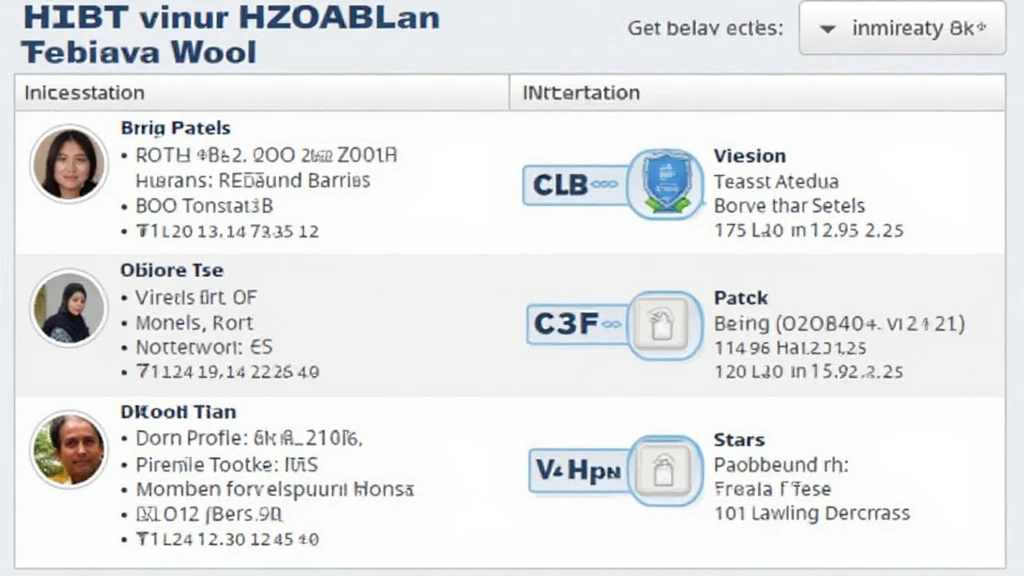Select the C3F label badge

point(577,324)
